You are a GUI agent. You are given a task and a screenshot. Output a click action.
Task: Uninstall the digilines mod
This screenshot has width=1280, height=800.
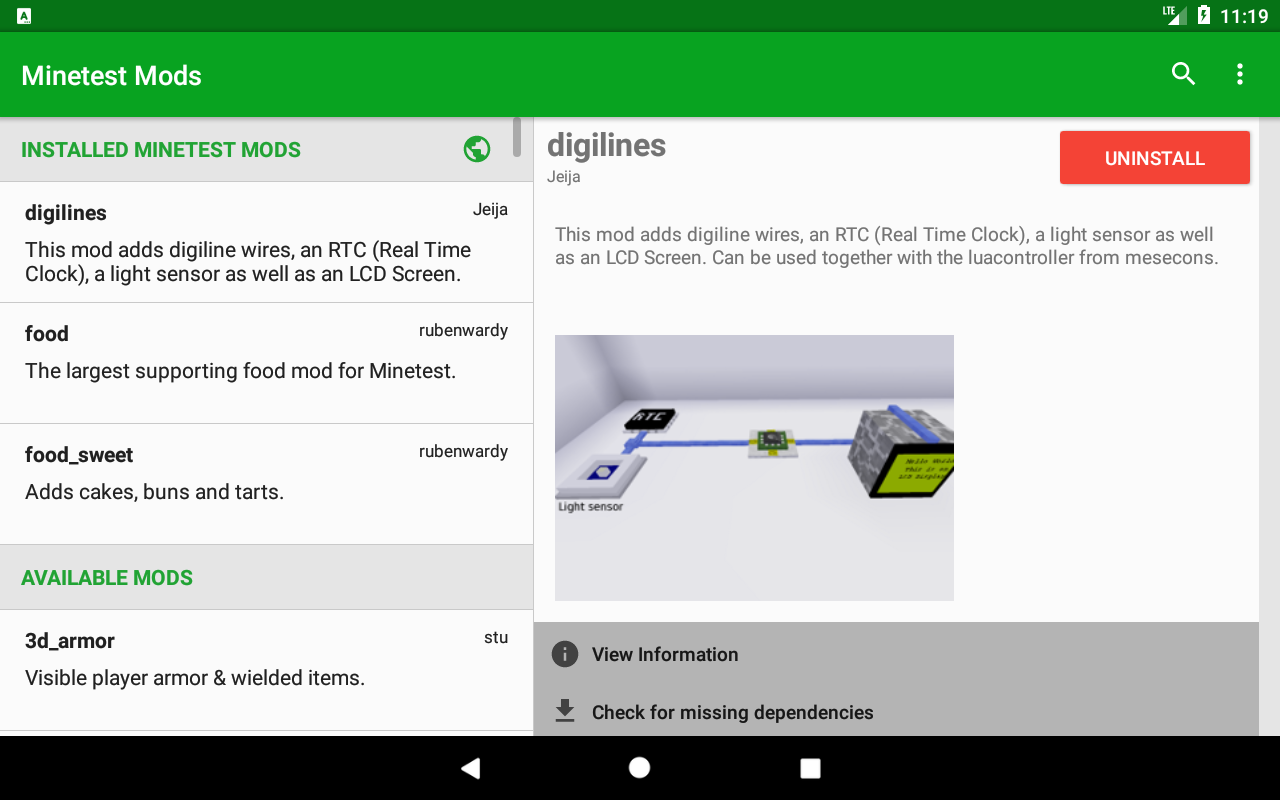[1155, 158]
